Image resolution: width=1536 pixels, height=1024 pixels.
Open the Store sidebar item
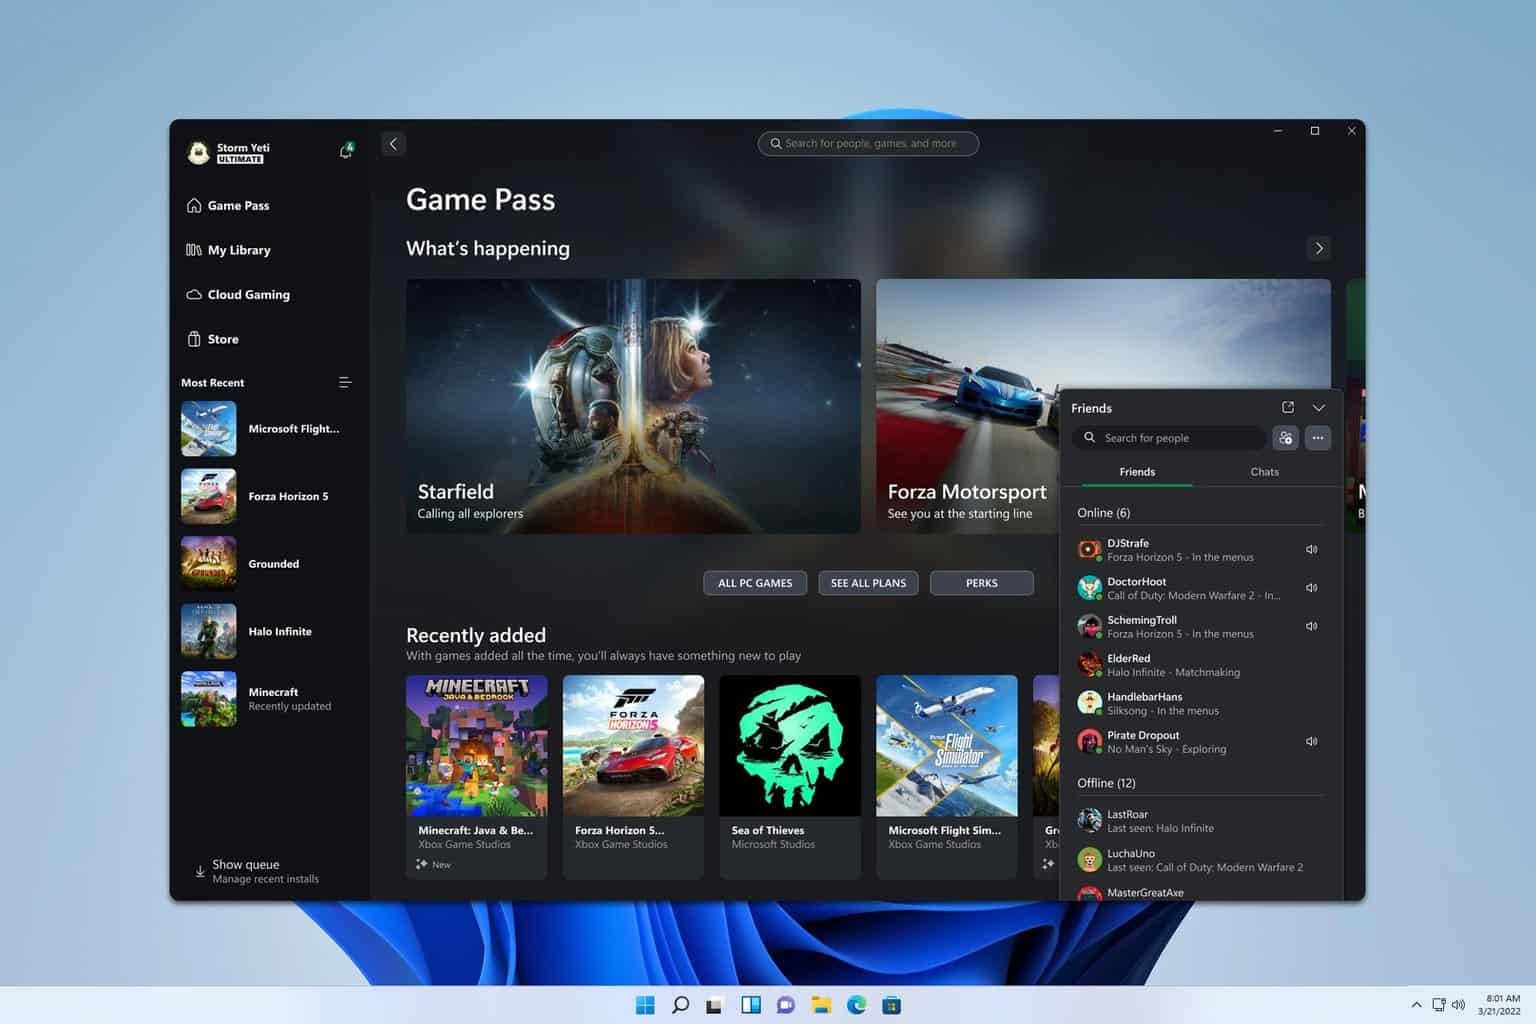(213, 339)
